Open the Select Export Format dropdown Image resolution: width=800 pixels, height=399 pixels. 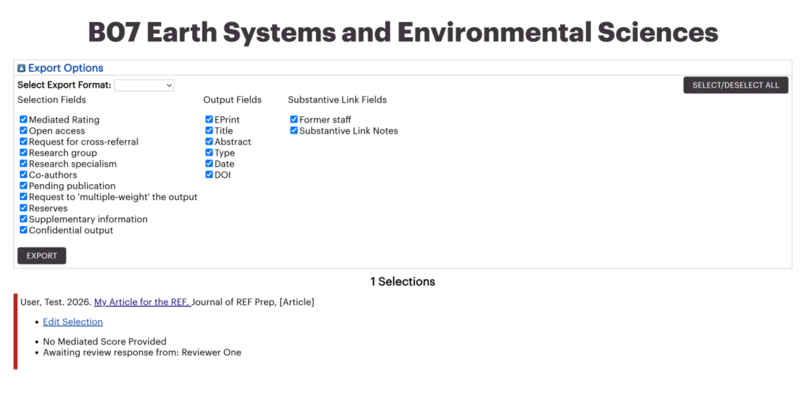144,85
